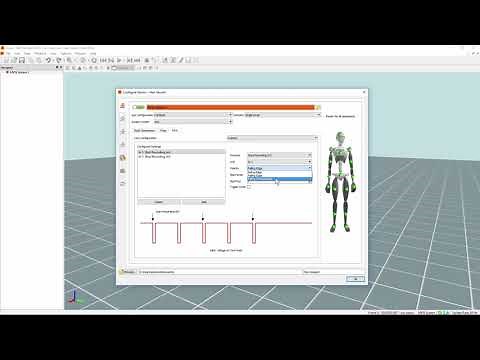The image size is (480, 360).
Task: Switch to the Body Dimensions tab
Action: (x=144, y=130)
